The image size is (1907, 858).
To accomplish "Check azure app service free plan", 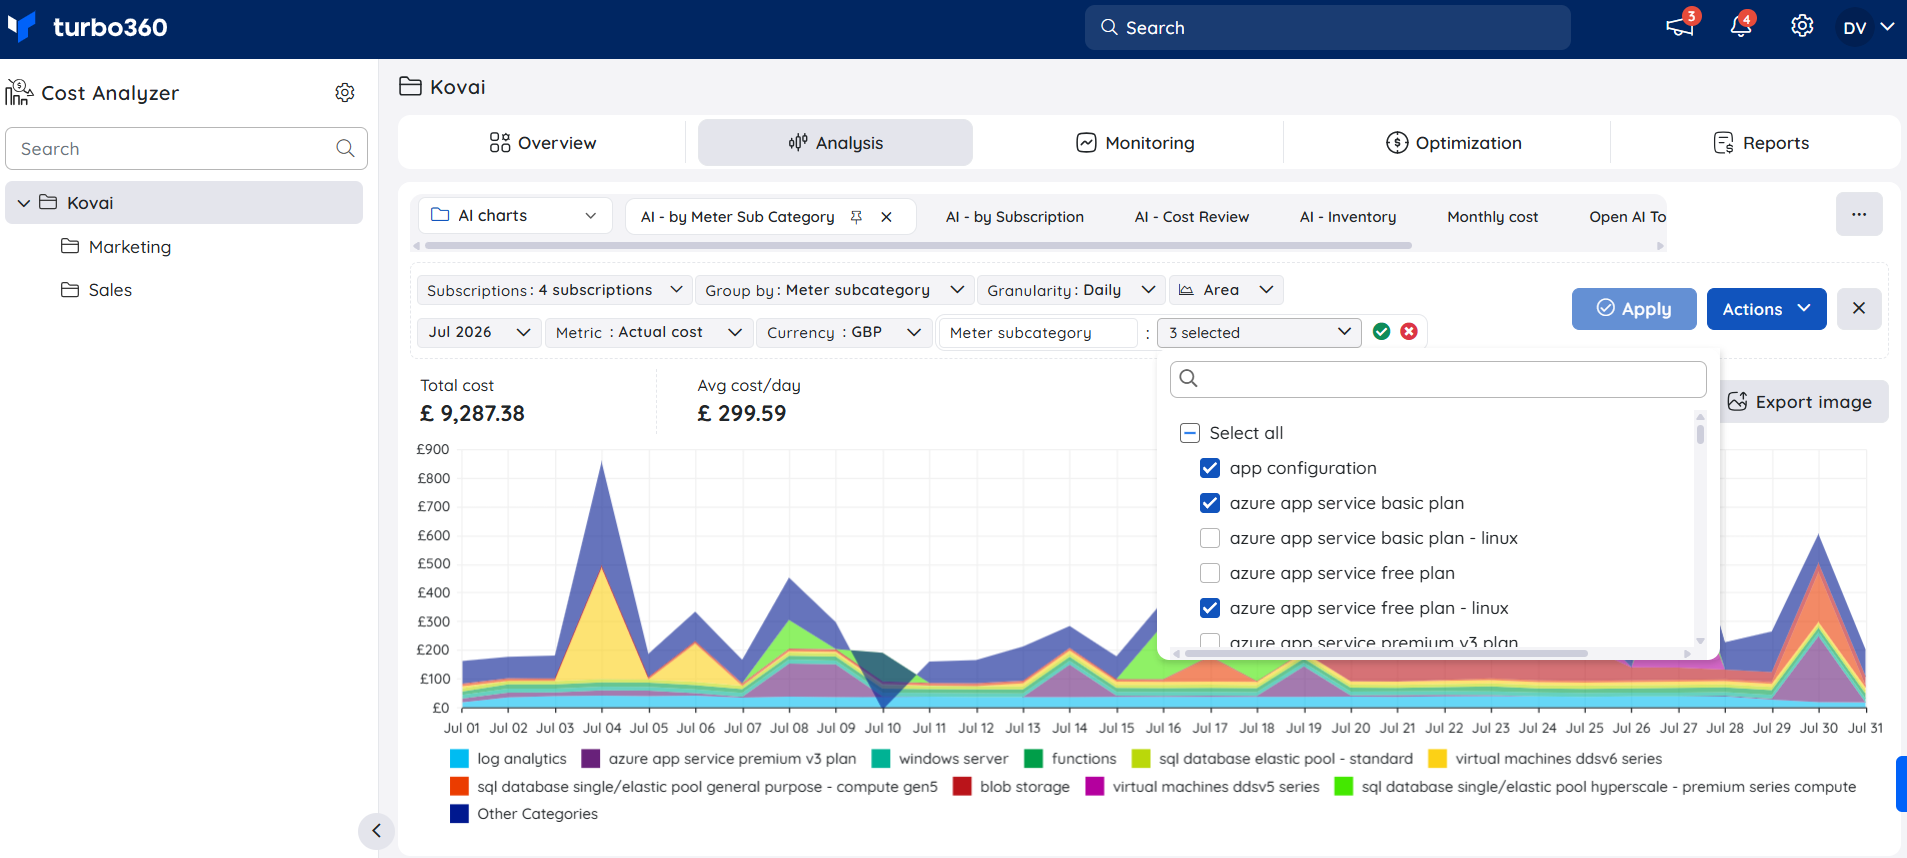I will point(1210,573).
